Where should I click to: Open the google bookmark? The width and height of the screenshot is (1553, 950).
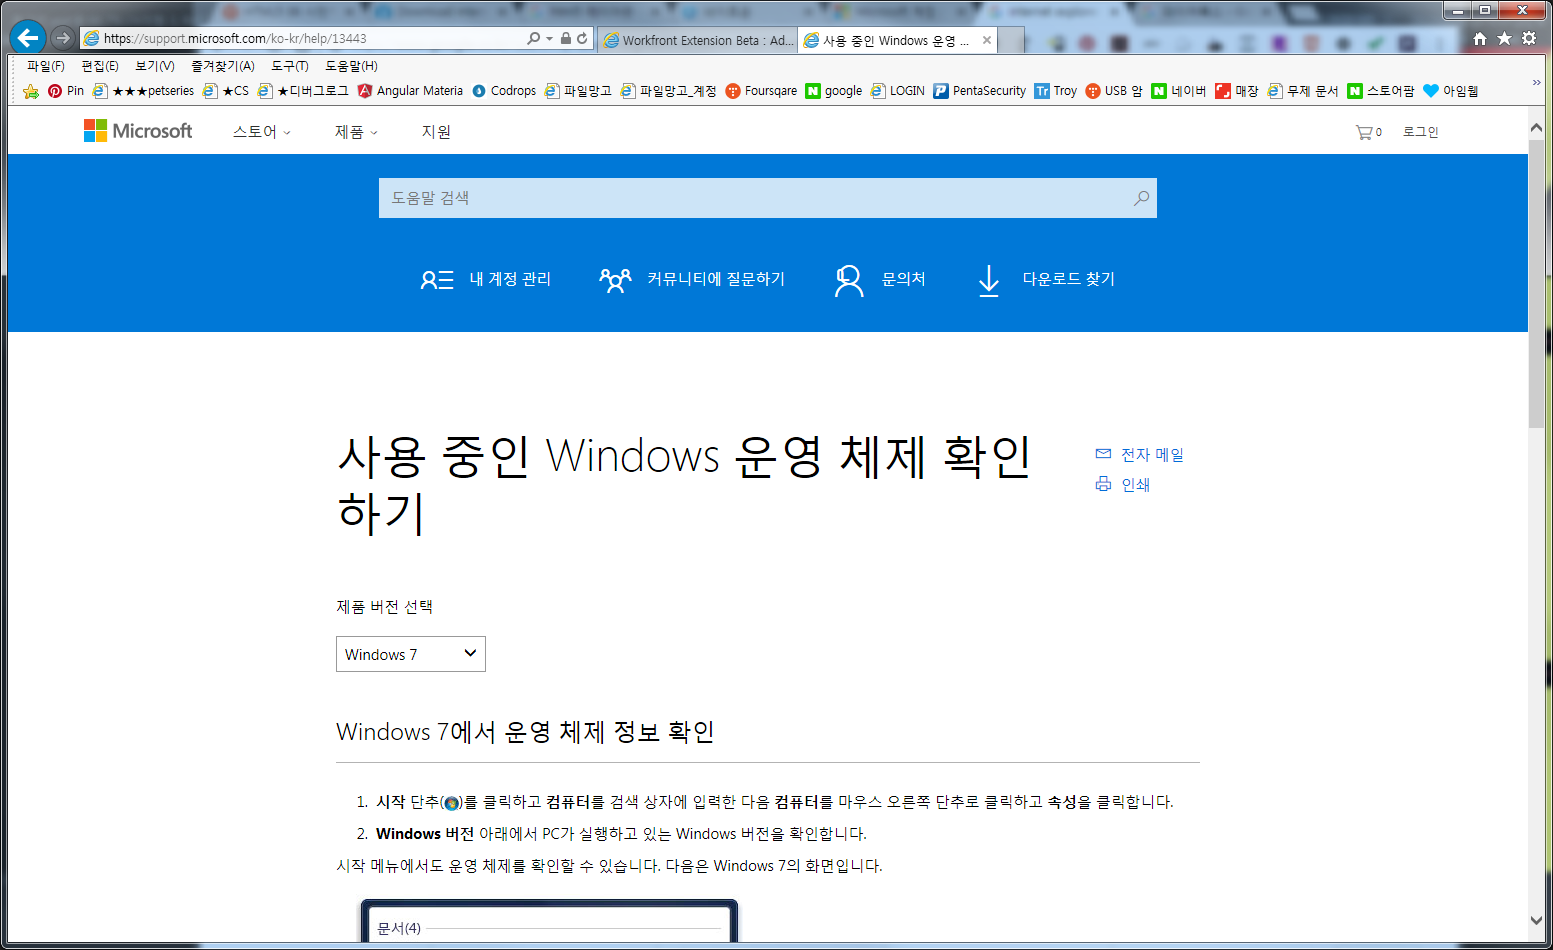(834, 91)
